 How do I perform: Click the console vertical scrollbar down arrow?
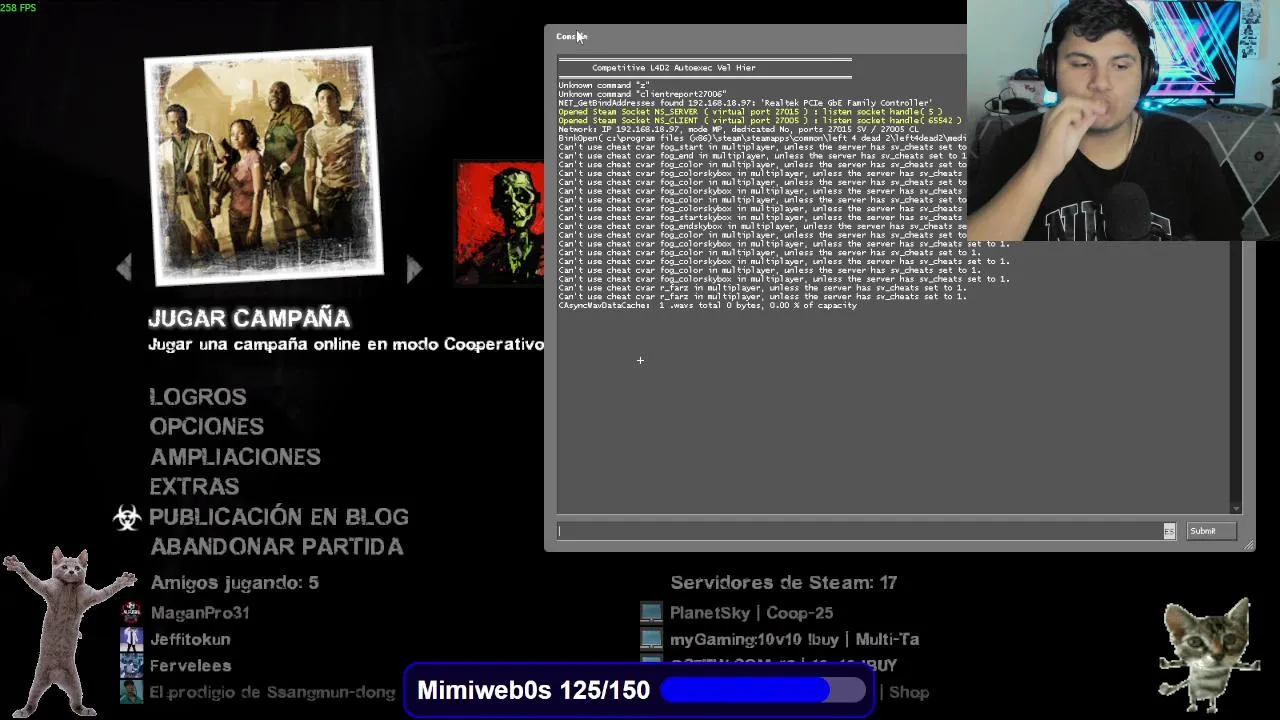click(x=1236, y=508)
